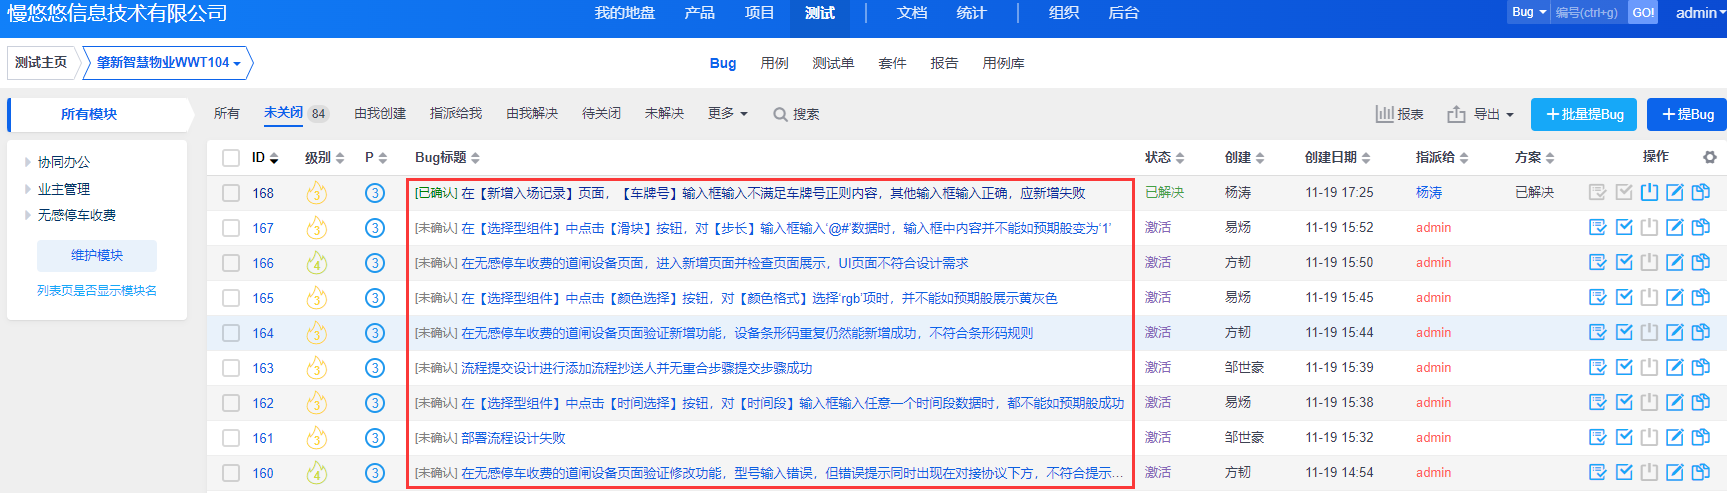Tick the checkbox for bug 168

pyautogui.click(x=231, y=193)
